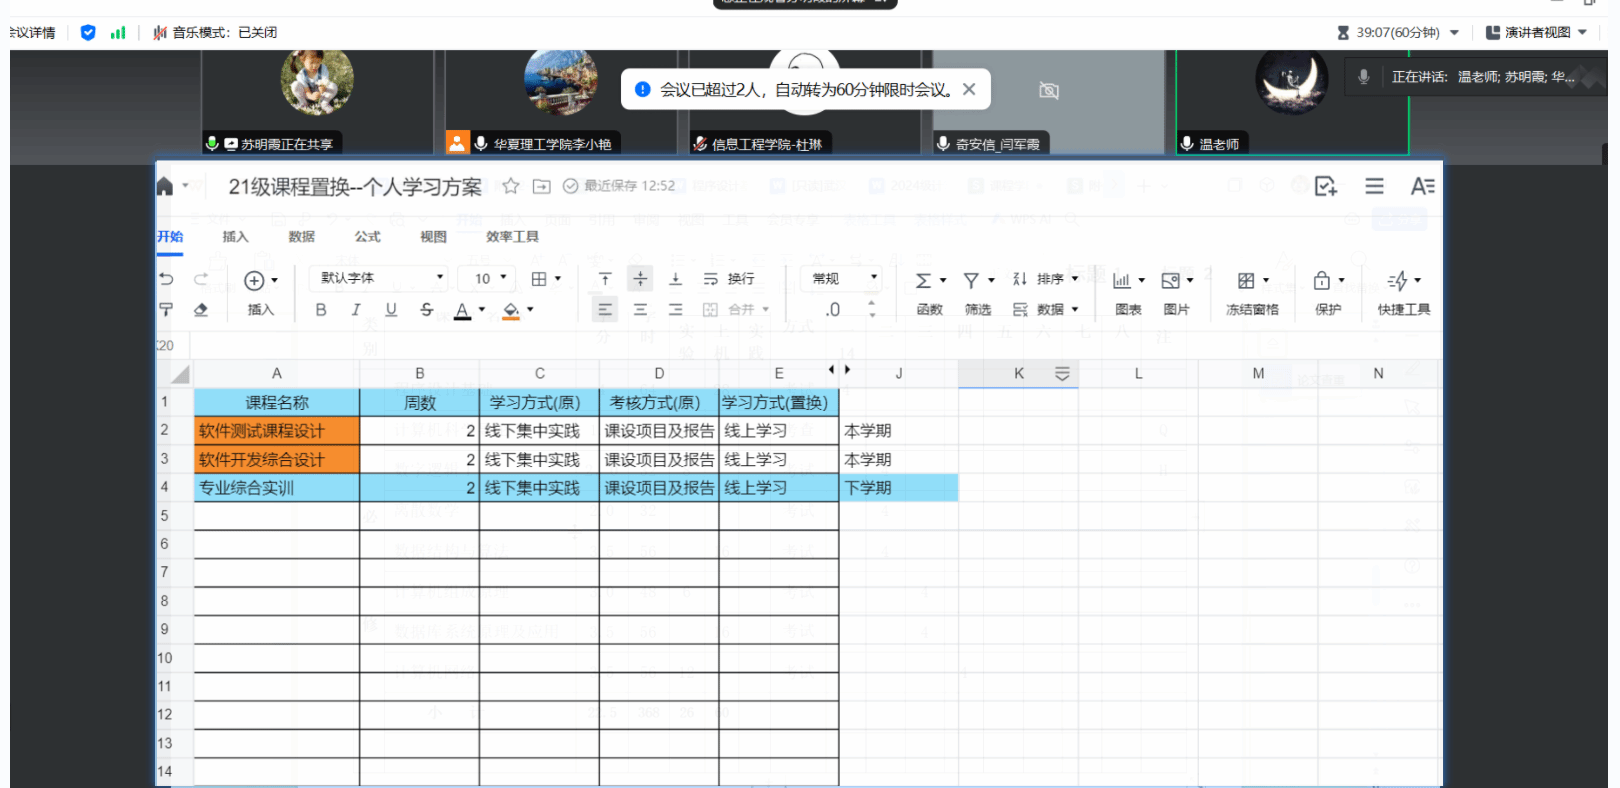Click the 换行 wrap text button
1620x788 pixels.
click(x=729, y=279)
